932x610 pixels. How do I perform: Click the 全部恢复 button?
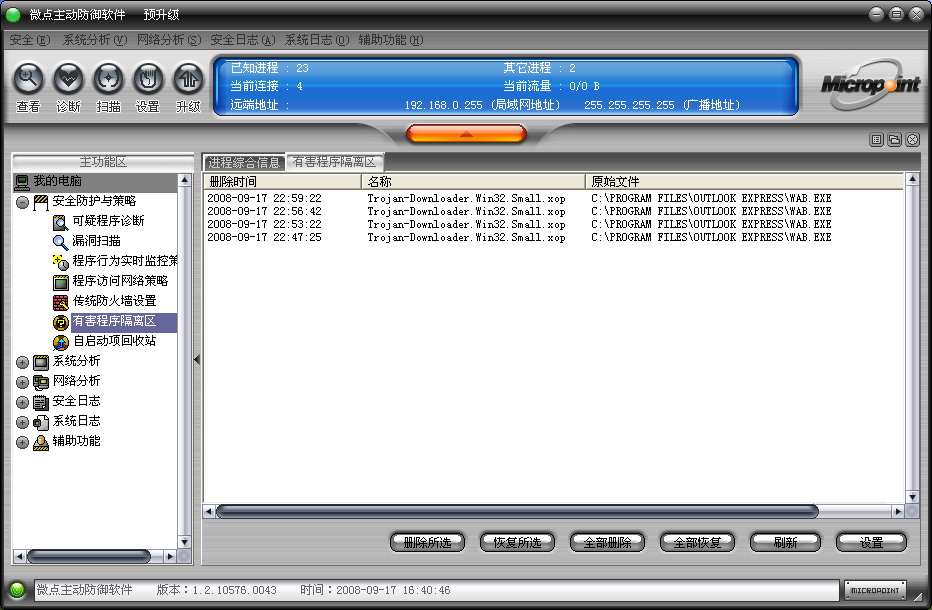(697, 542)
